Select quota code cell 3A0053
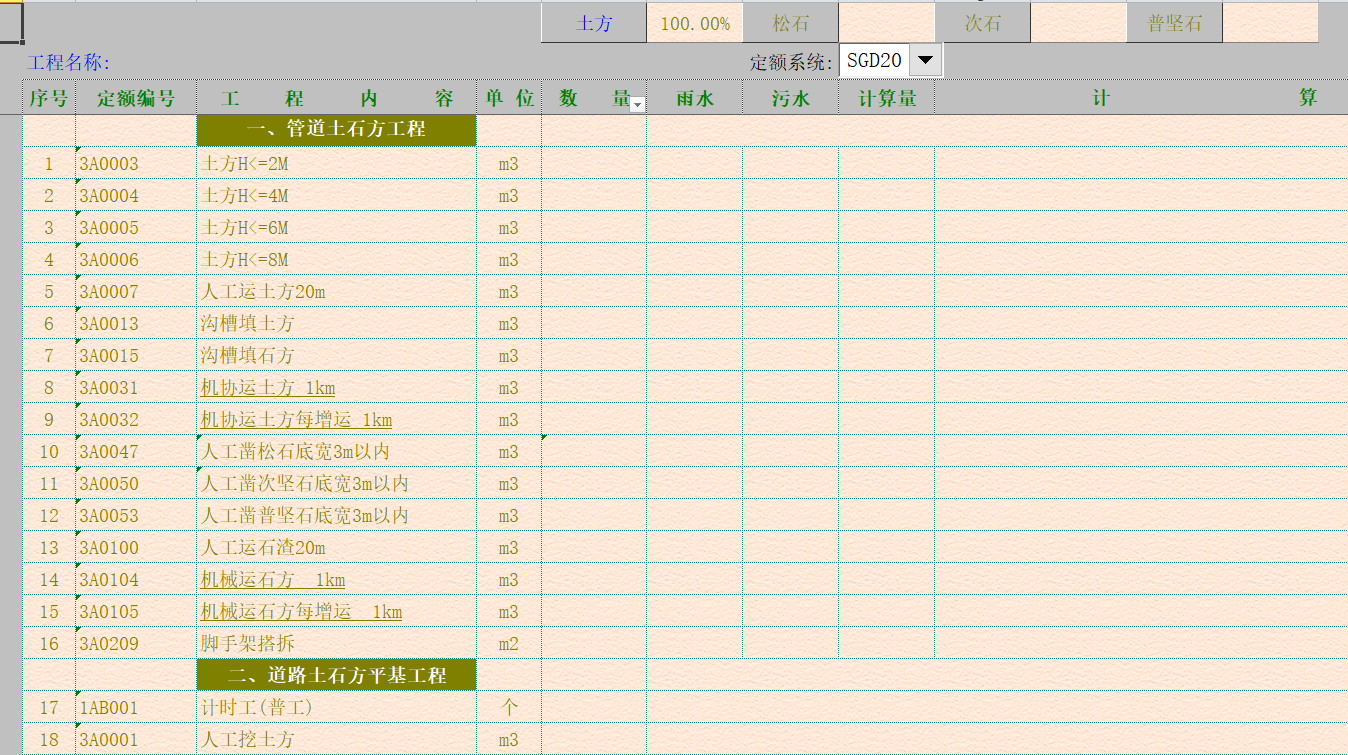The image size is (1348, 755). tap(136, 516)
